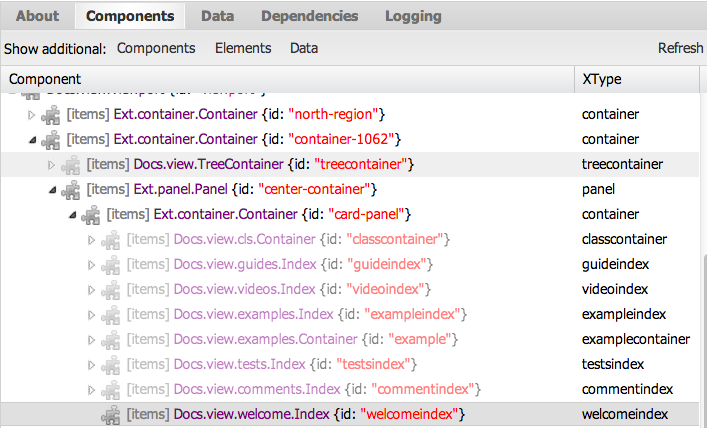Viewport: 707px width, 428px height.
Task: Open the Data tab
Action: (217, 16)
